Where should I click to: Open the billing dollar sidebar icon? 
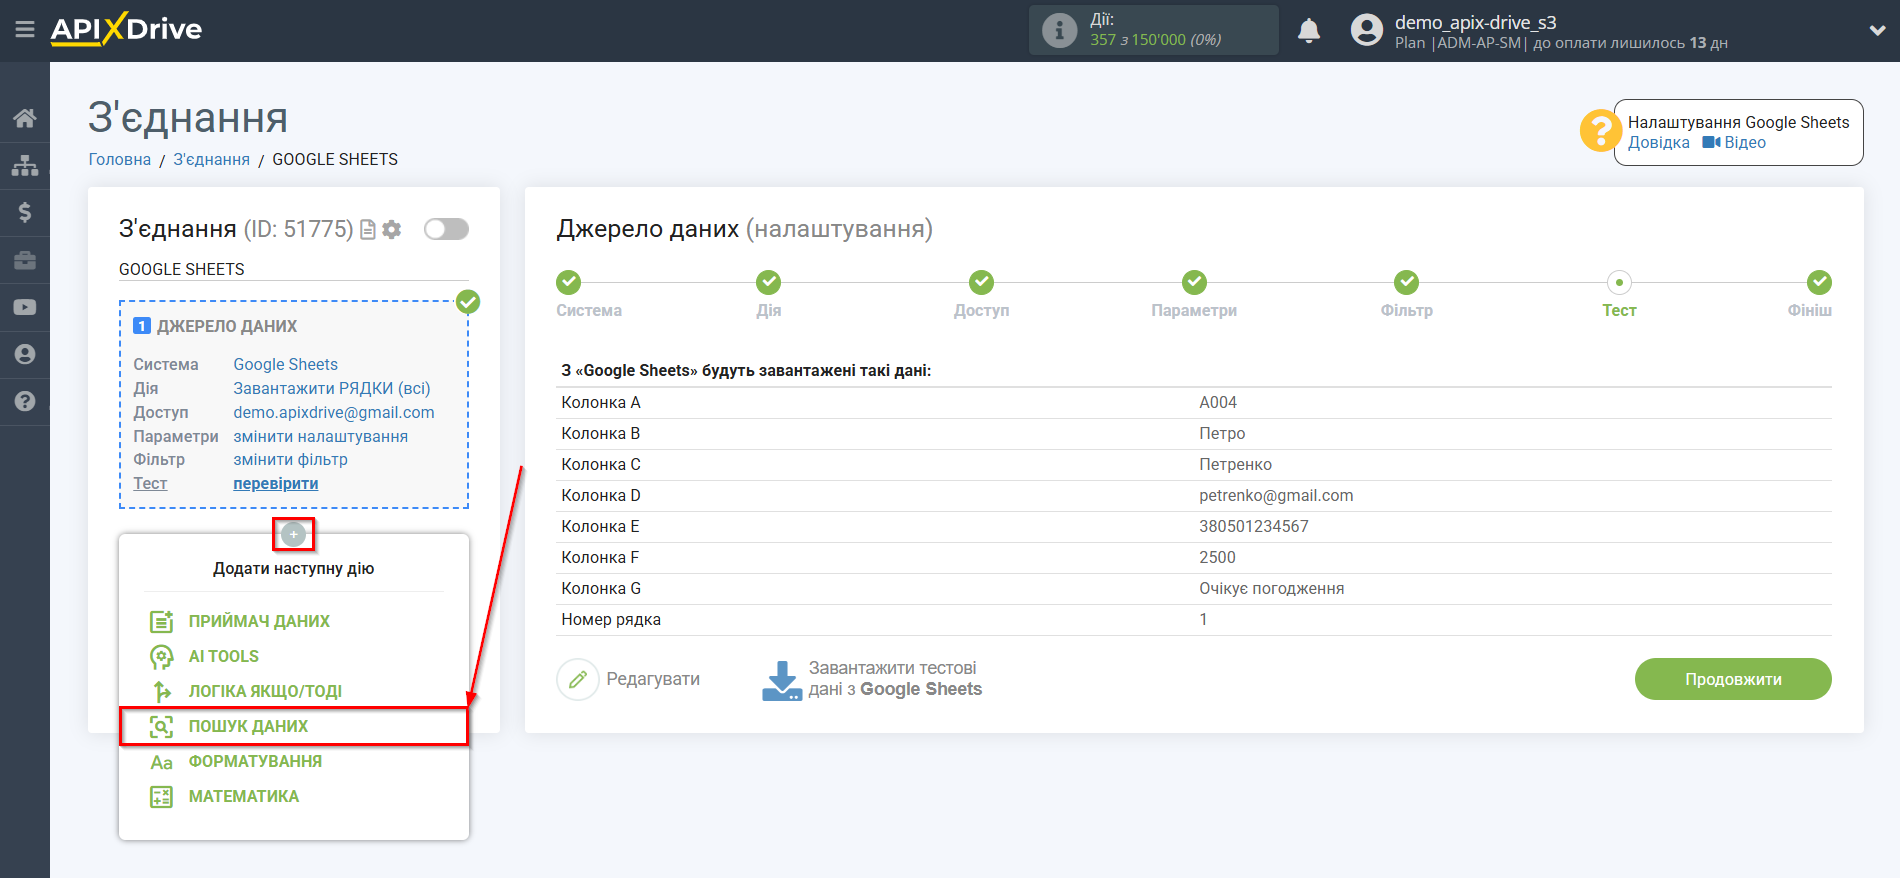click(25, 212)
